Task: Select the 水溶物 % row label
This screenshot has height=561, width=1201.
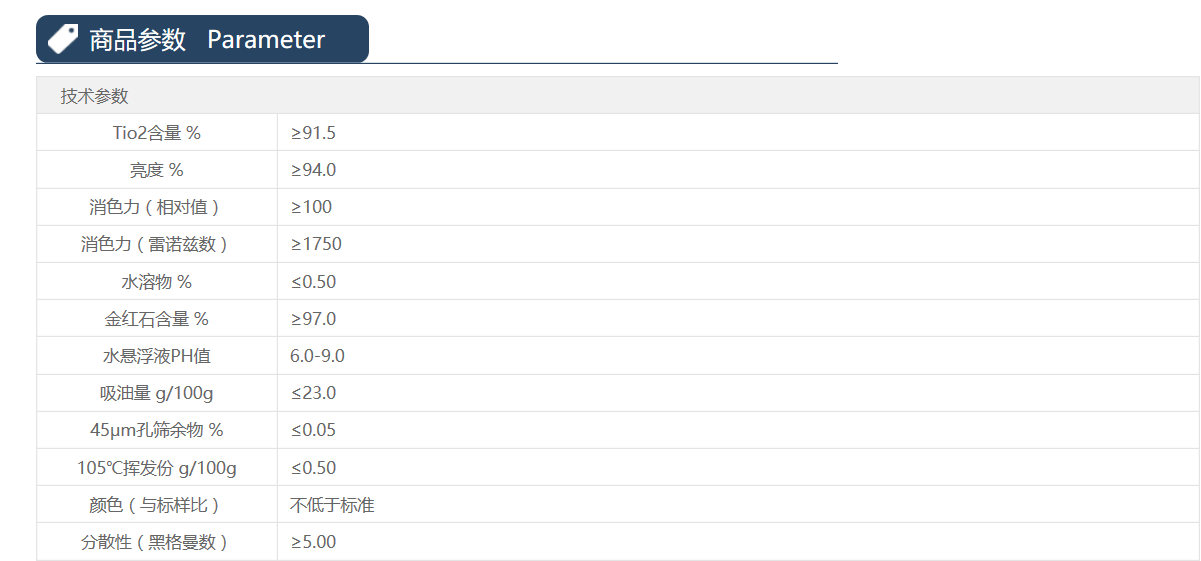Action: [x=157, y=282]
